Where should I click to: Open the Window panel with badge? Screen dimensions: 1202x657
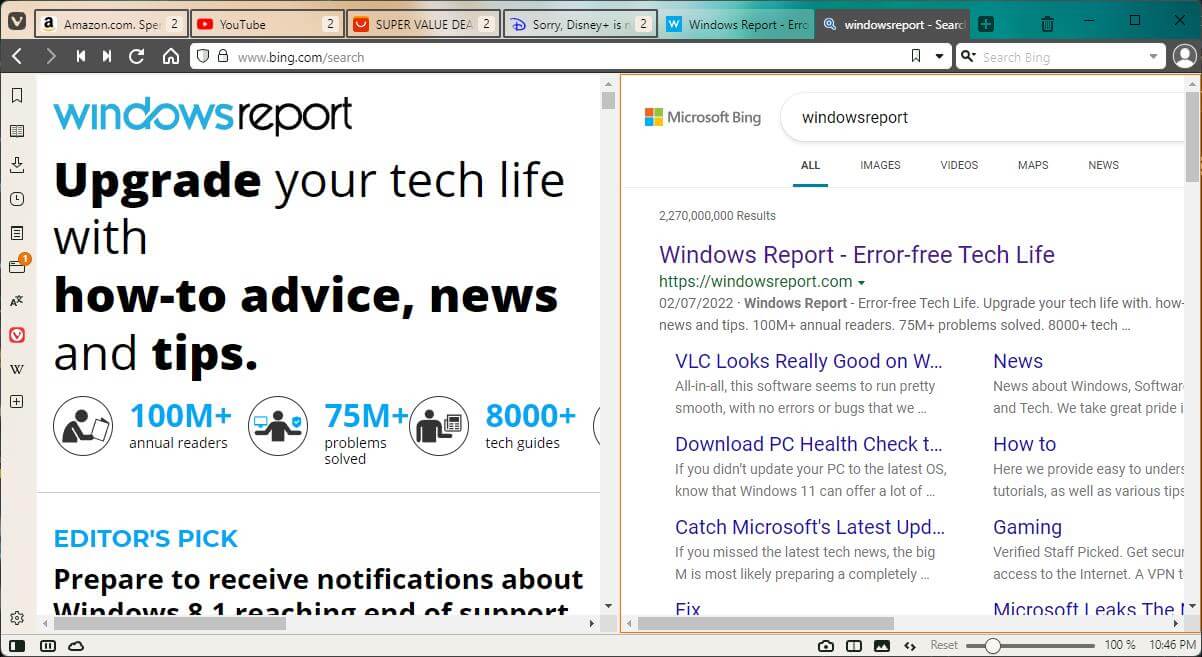[17, 266]
